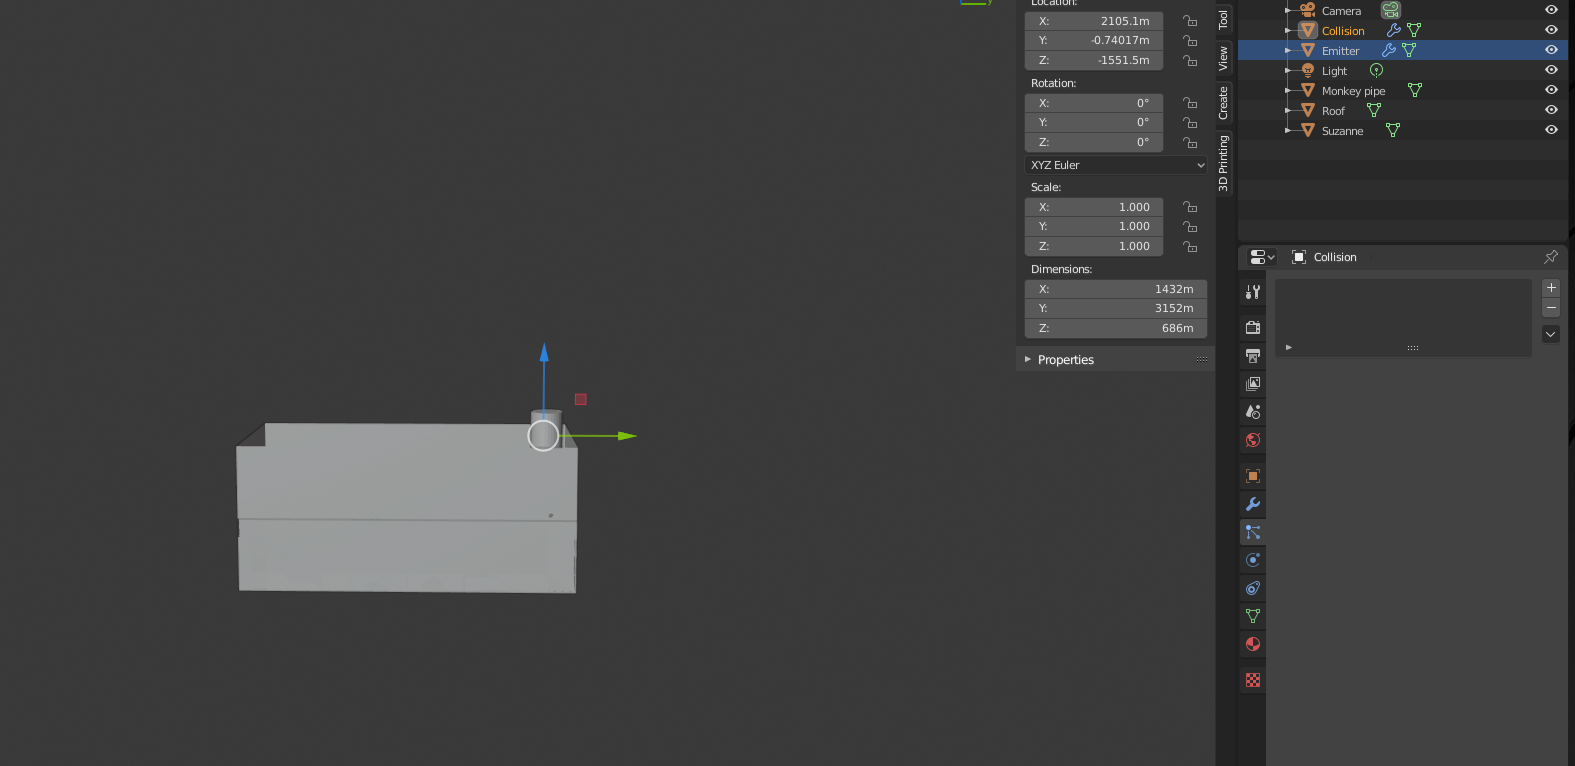The width and height of the screenshot is (1575, 766).
Task: Click the green Y-axis gizmo arrow
Action: point(626,436)
